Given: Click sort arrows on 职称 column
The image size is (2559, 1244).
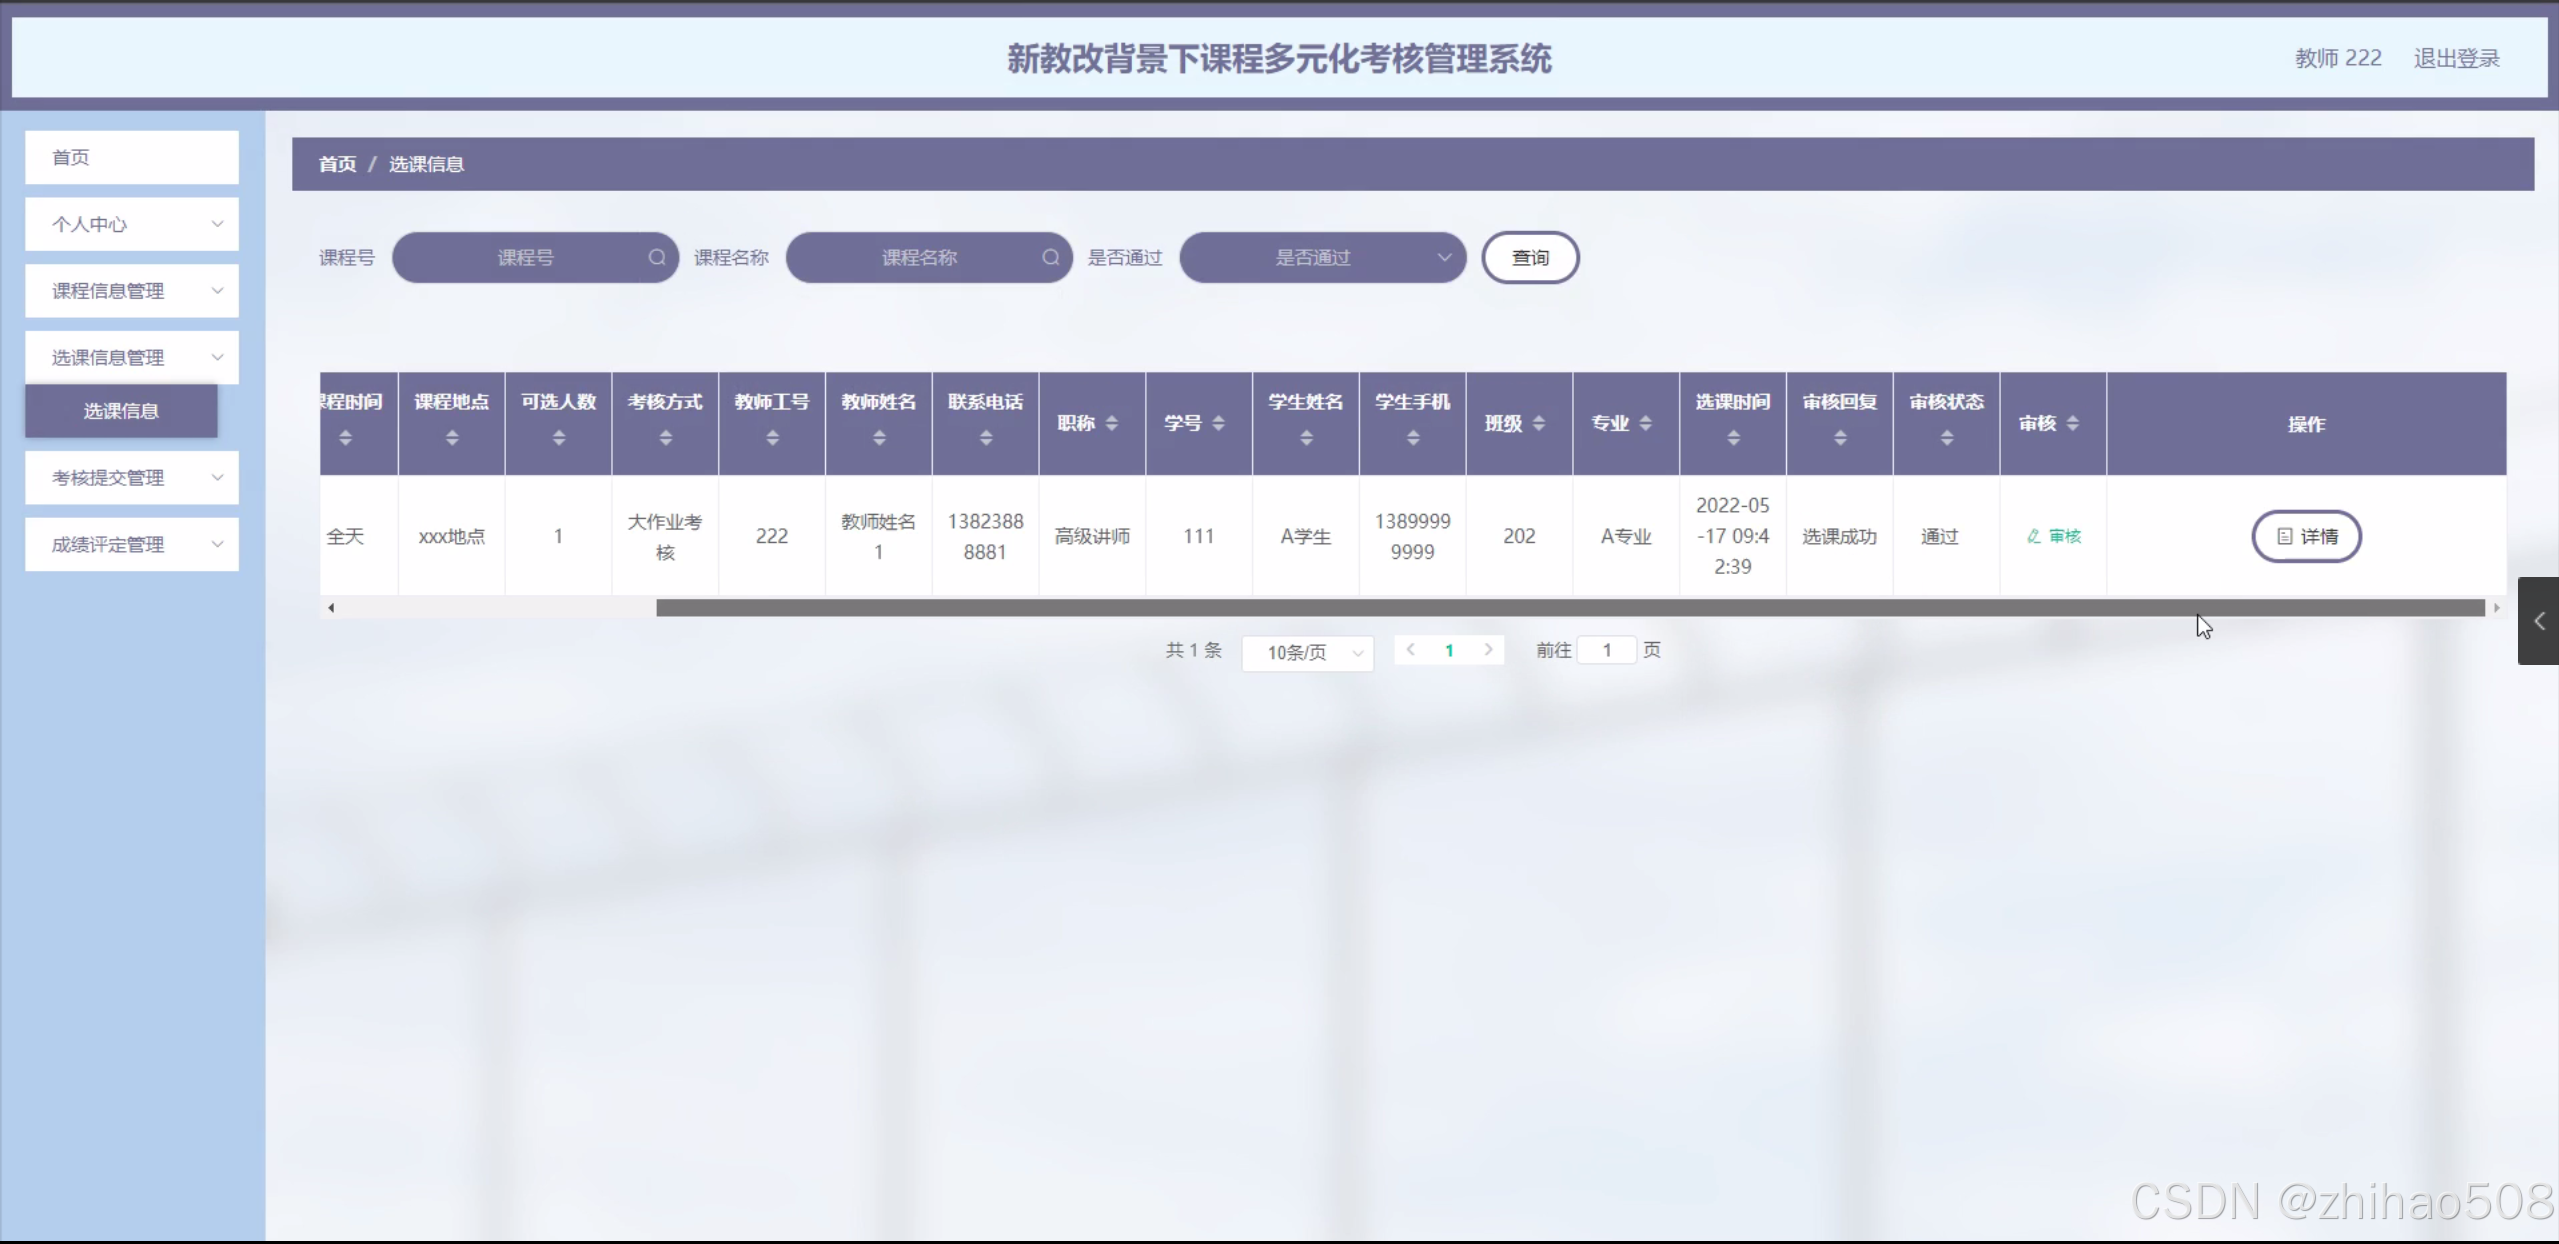Looking at the screenshot, I should tap(1111, 423).
